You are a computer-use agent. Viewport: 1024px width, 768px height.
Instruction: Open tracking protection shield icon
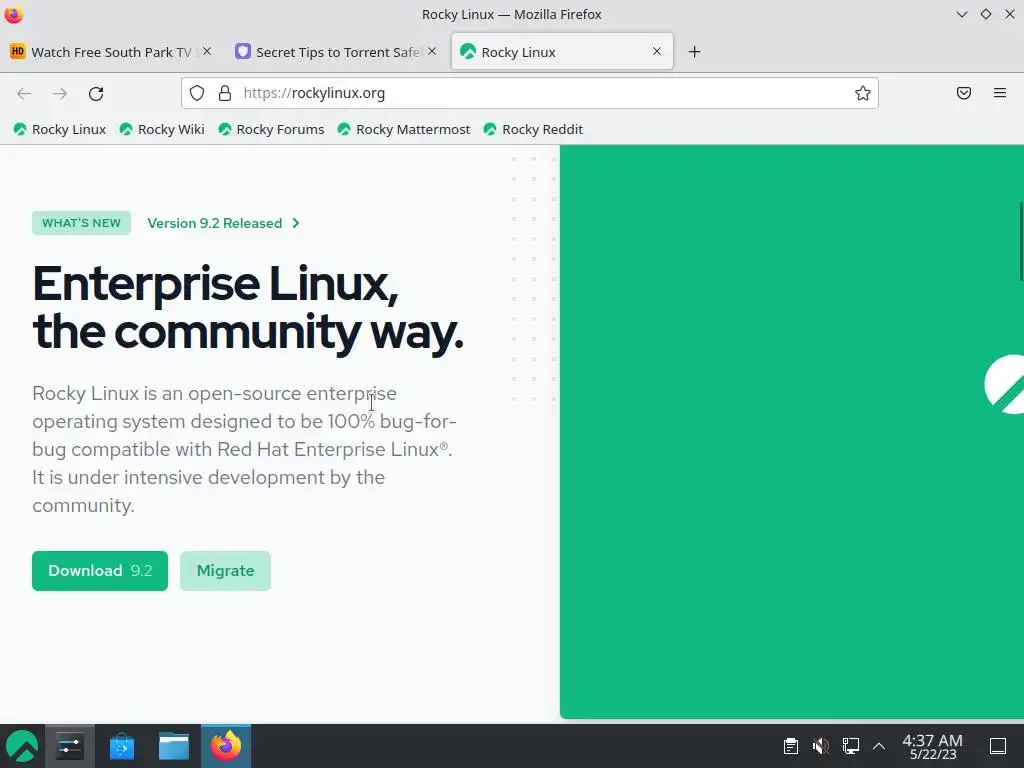(x=197, y=93)
